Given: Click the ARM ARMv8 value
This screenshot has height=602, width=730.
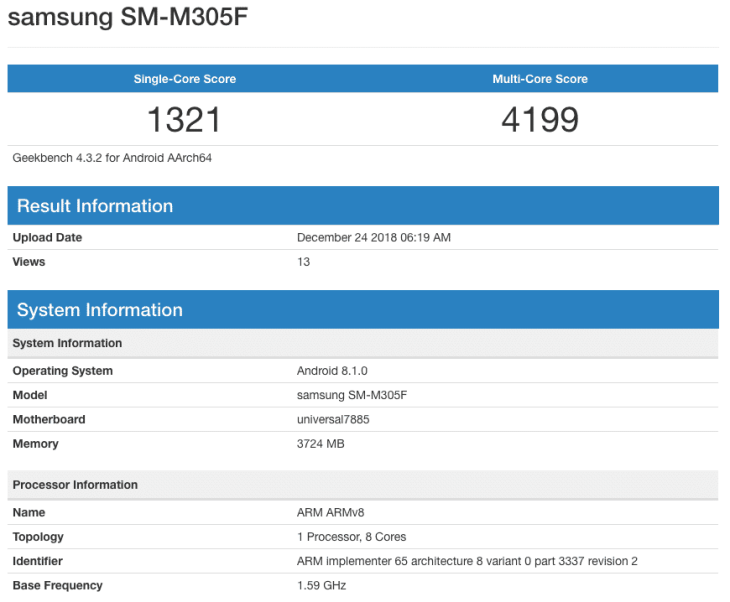Looking at the screenshot, I should tap(331, 512).
